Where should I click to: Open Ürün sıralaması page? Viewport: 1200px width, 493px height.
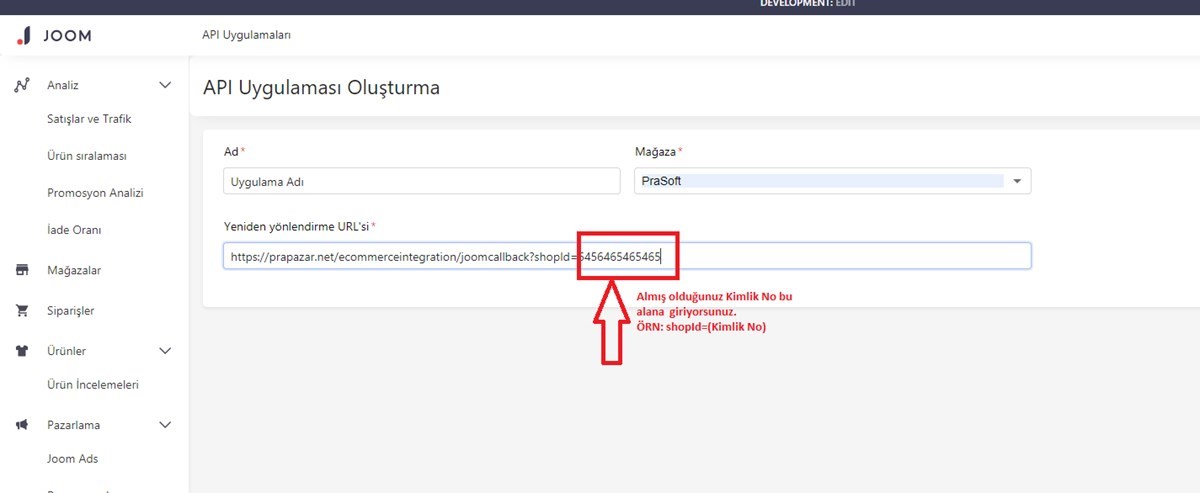[87, 156]
